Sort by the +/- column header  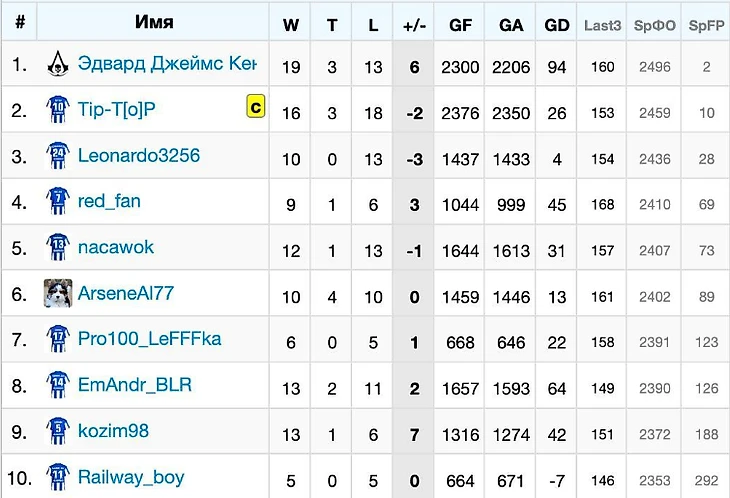[x=414, y=25]
